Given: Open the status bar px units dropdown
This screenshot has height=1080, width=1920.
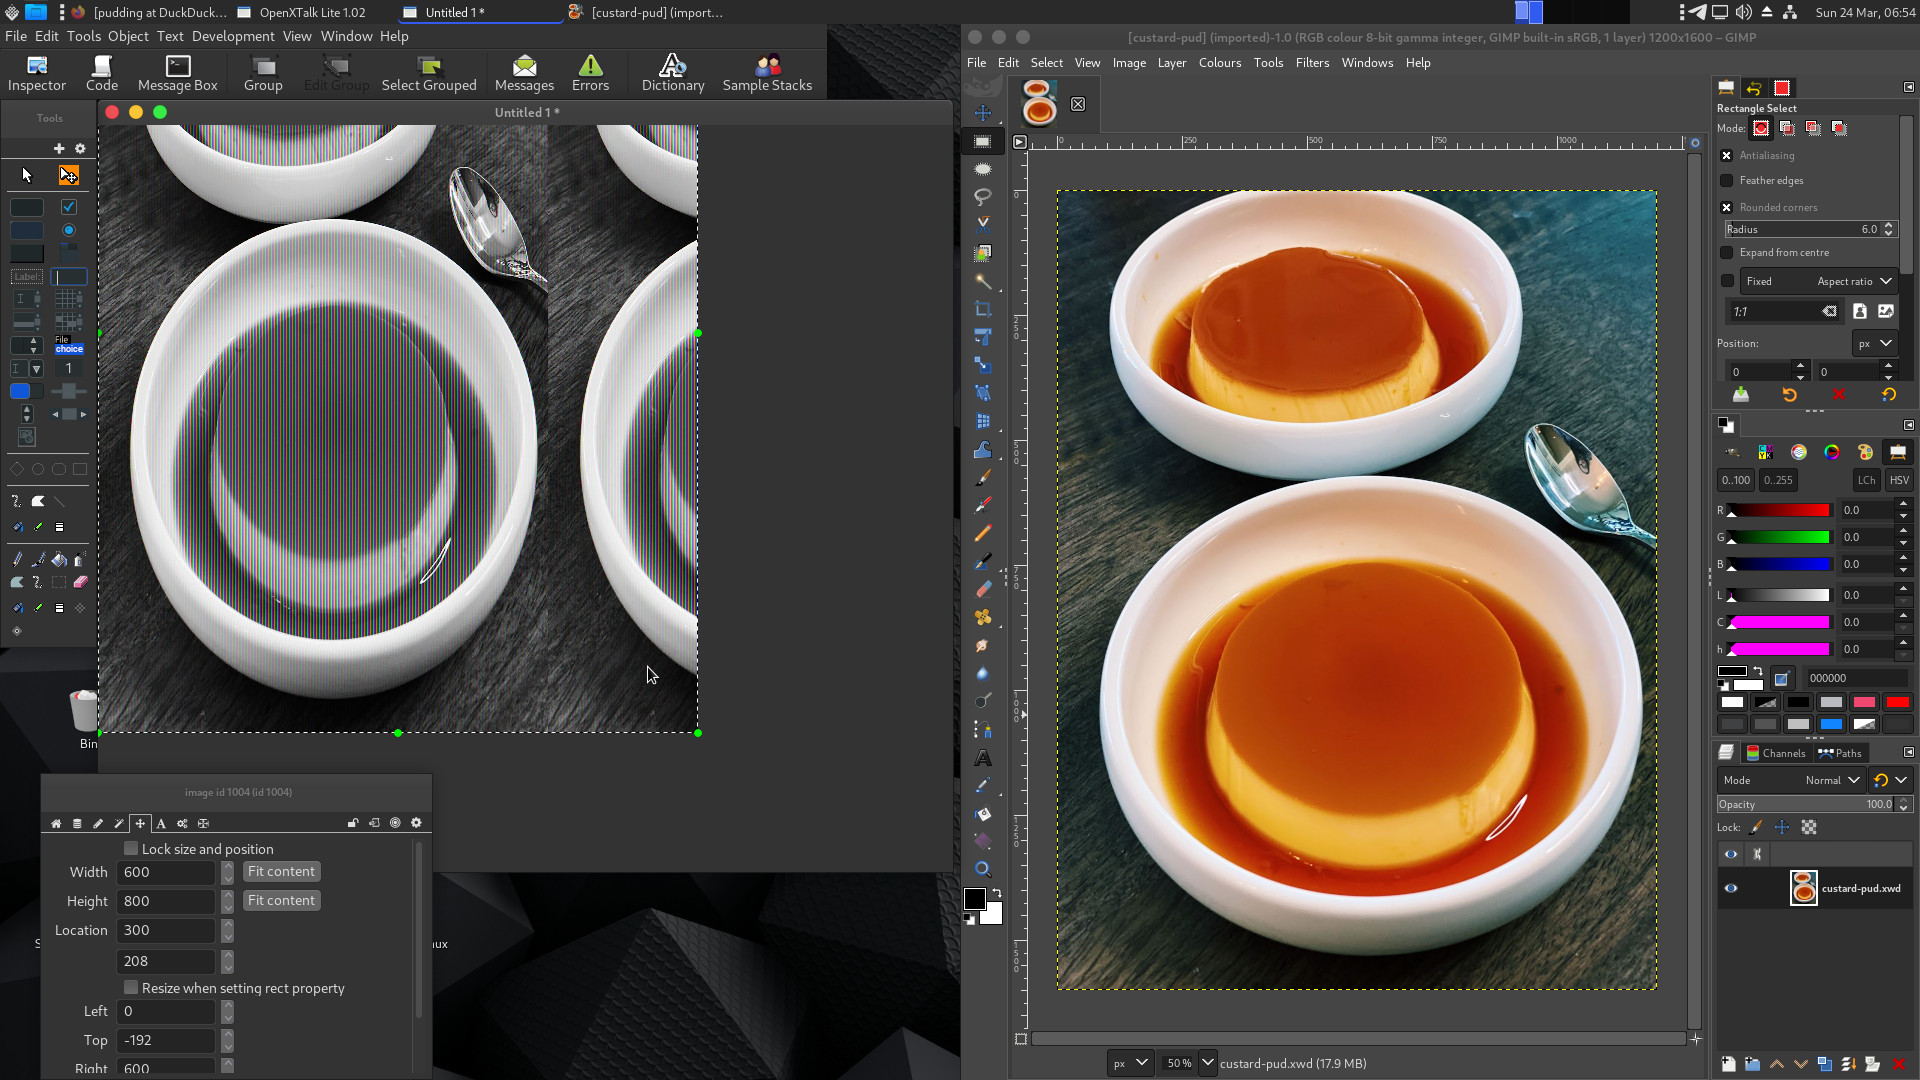Looking at the screenshot, I should [1130, 1063].
